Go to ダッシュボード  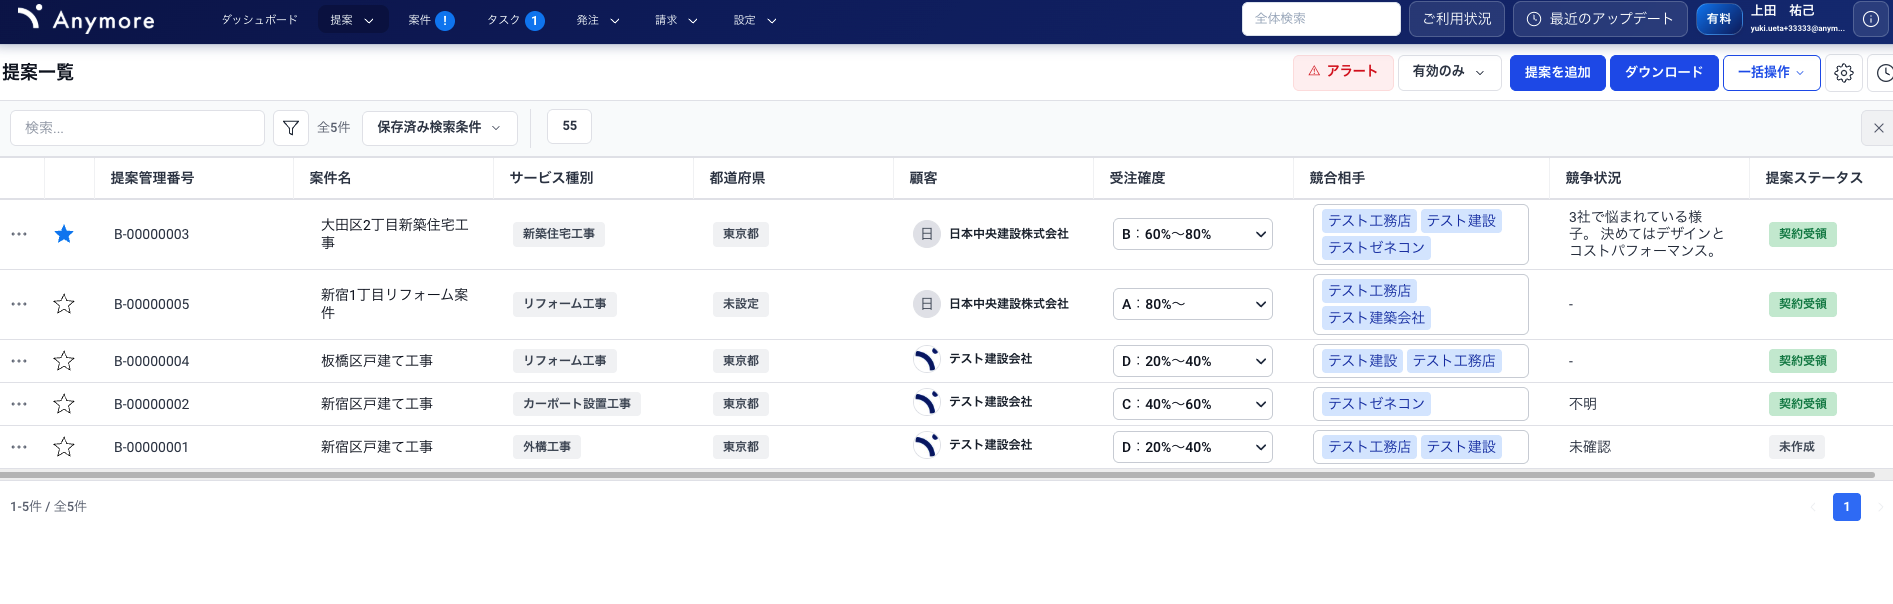tap(260, 20)
